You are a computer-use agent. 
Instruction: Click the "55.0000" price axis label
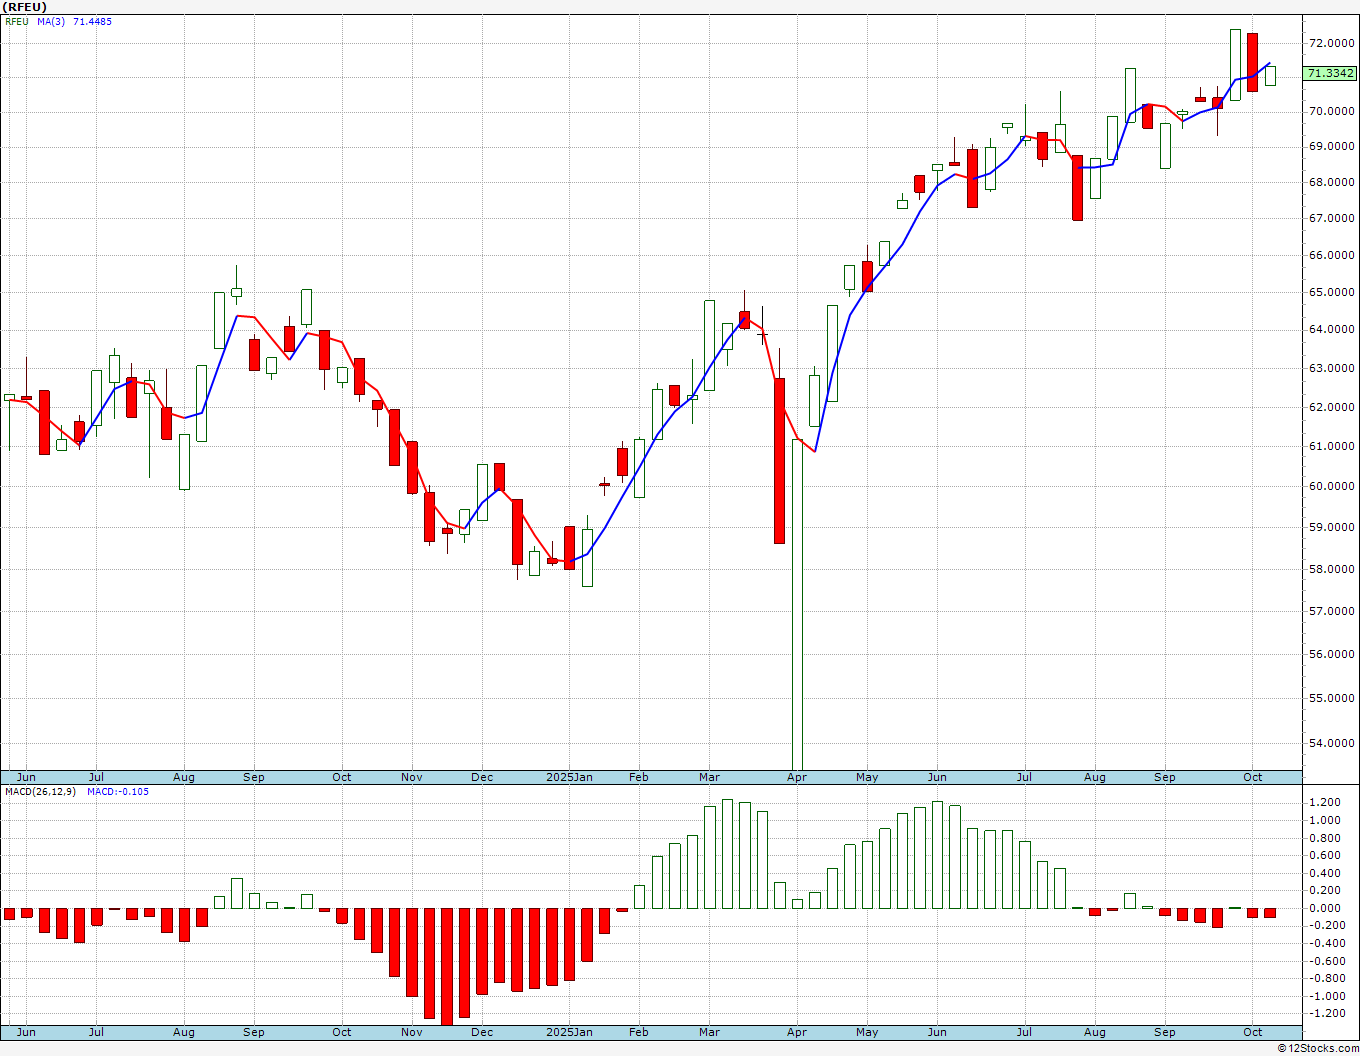[x=1331, y=698]
